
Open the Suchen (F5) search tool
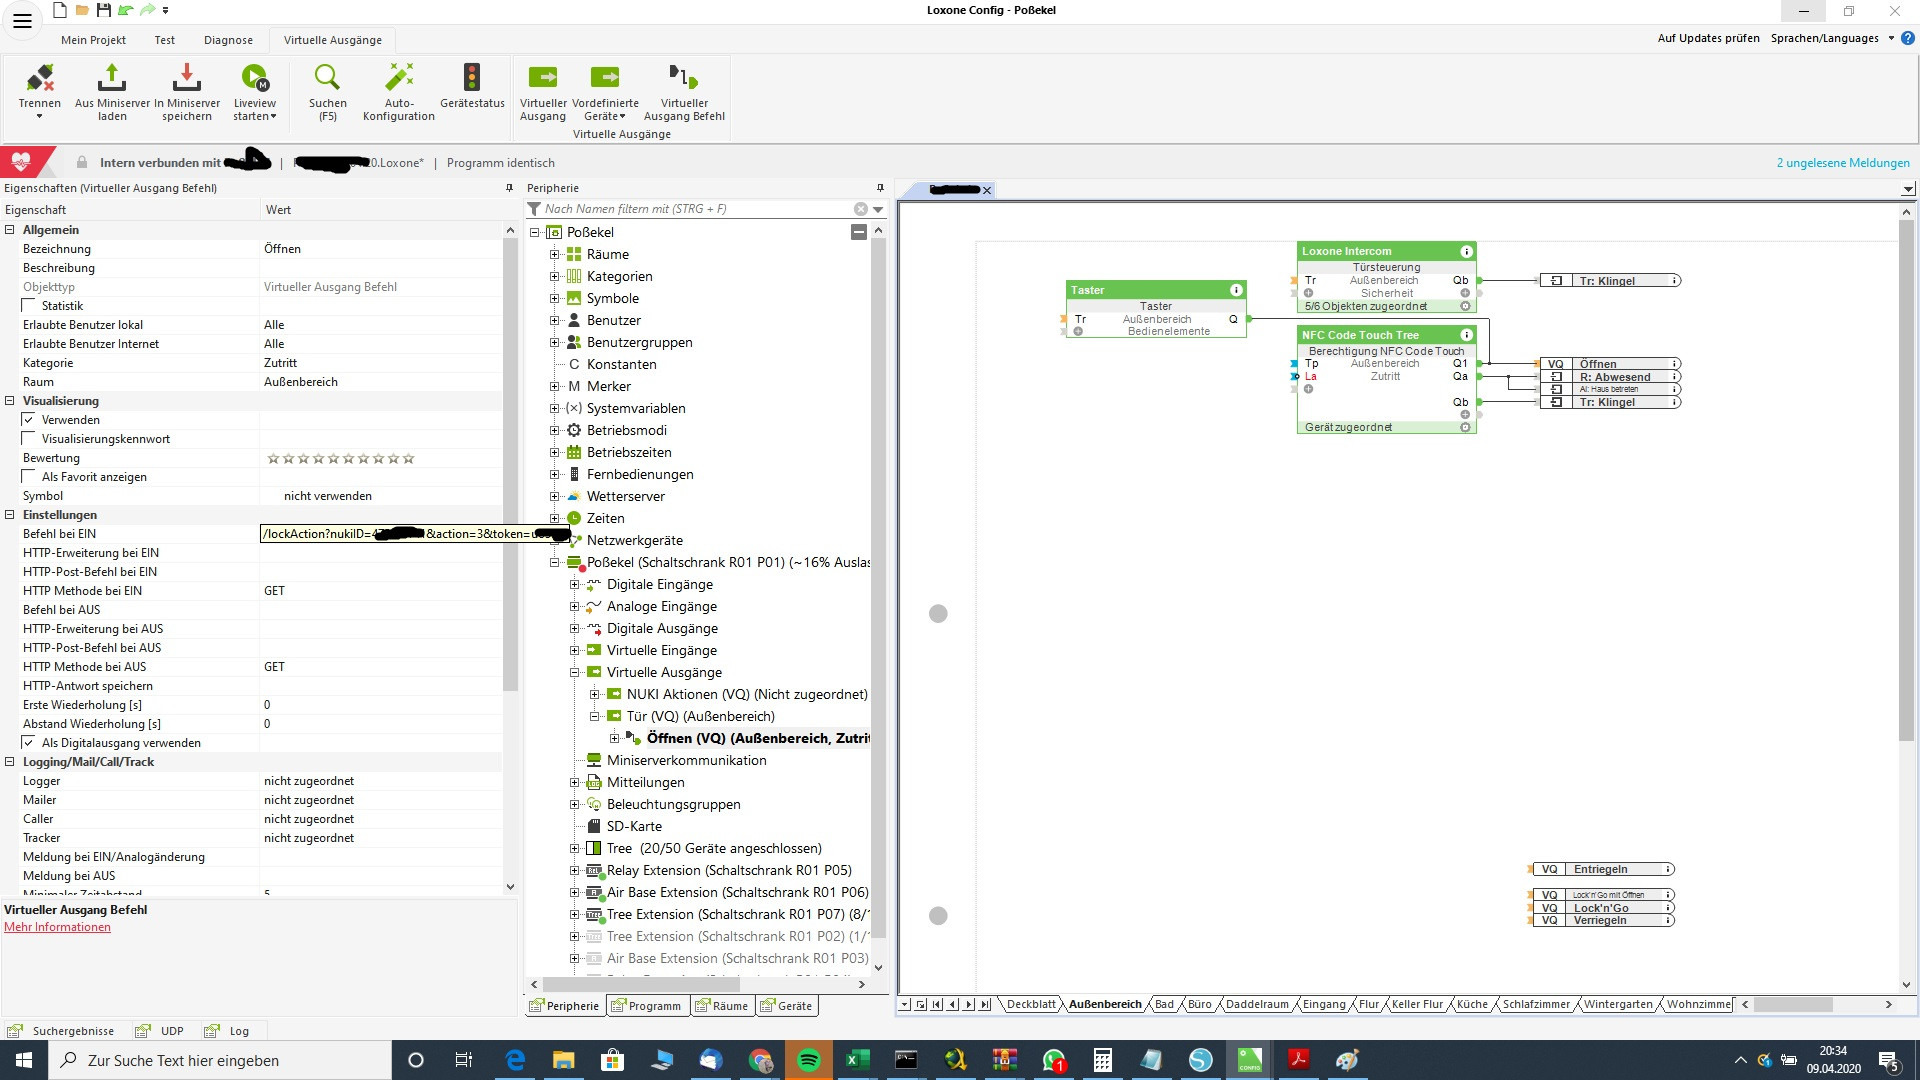(327, 79)
